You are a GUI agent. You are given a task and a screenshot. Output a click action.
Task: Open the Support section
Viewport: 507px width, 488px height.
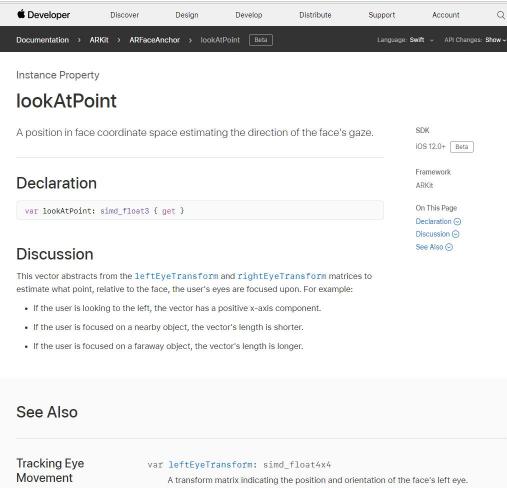[x=382, y=15]
